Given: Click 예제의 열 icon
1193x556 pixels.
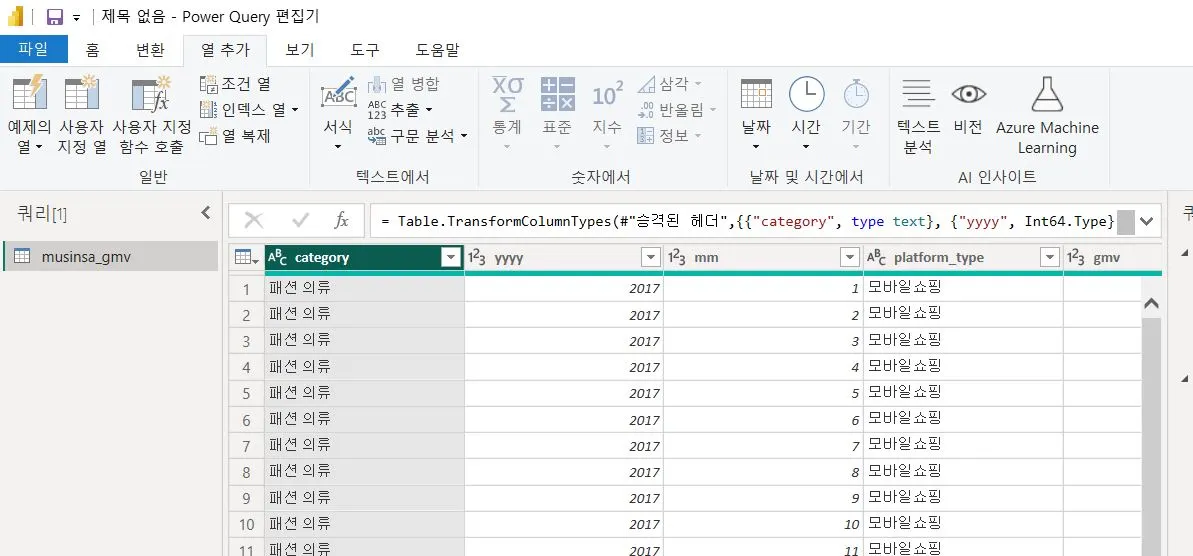Looking at the screenshot, I should [x=30, y=94].
